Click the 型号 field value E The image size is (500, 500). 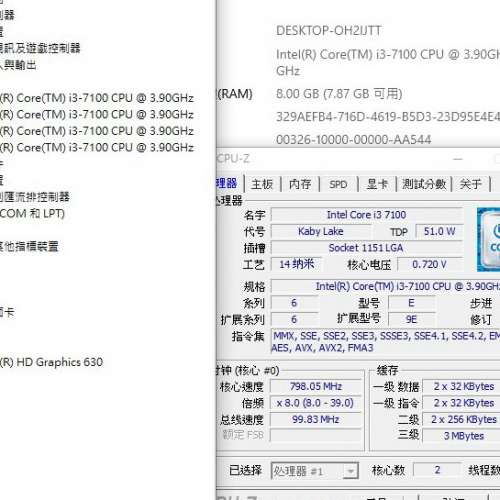click(411, 303)
